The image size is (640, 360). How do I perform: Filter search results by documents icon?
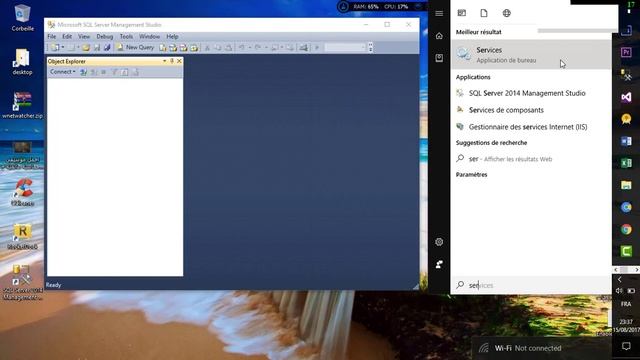pos(484,13)
